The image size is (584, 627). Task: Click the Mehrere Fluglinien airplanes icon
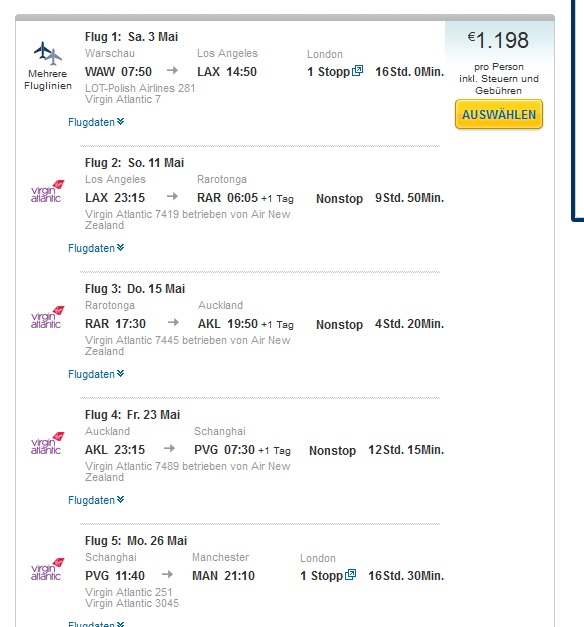point(48,53)
